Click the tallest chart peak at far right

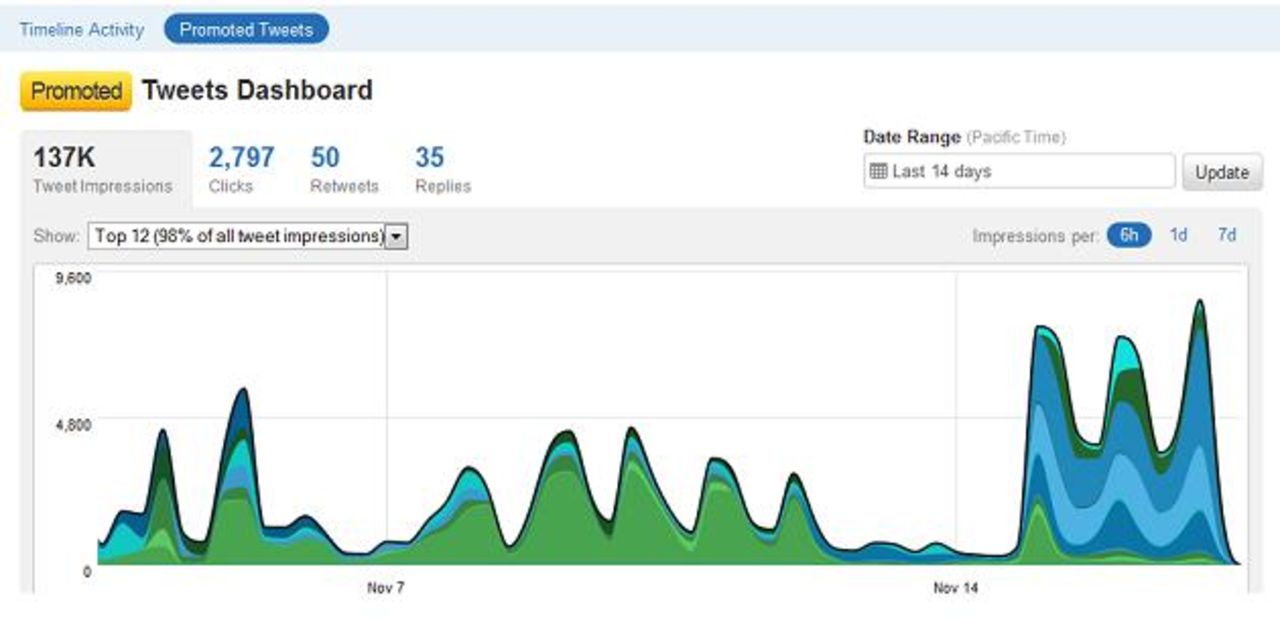[x=1199, y=303]
